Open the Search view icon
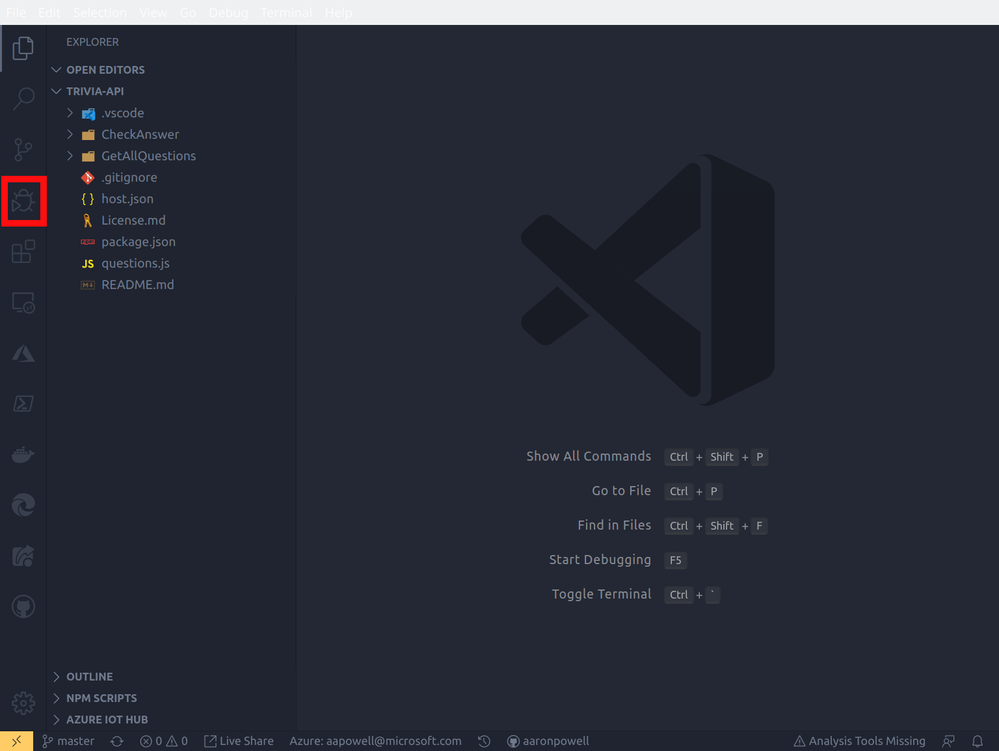The height and width of the screenshot is (751, 999). pyautogui.click(x=23, y=99)
